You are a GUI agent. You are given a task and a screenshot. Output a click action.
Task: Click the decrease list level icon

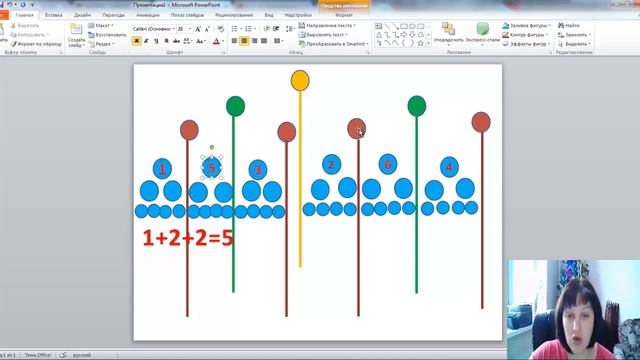(x=267, y=29)
